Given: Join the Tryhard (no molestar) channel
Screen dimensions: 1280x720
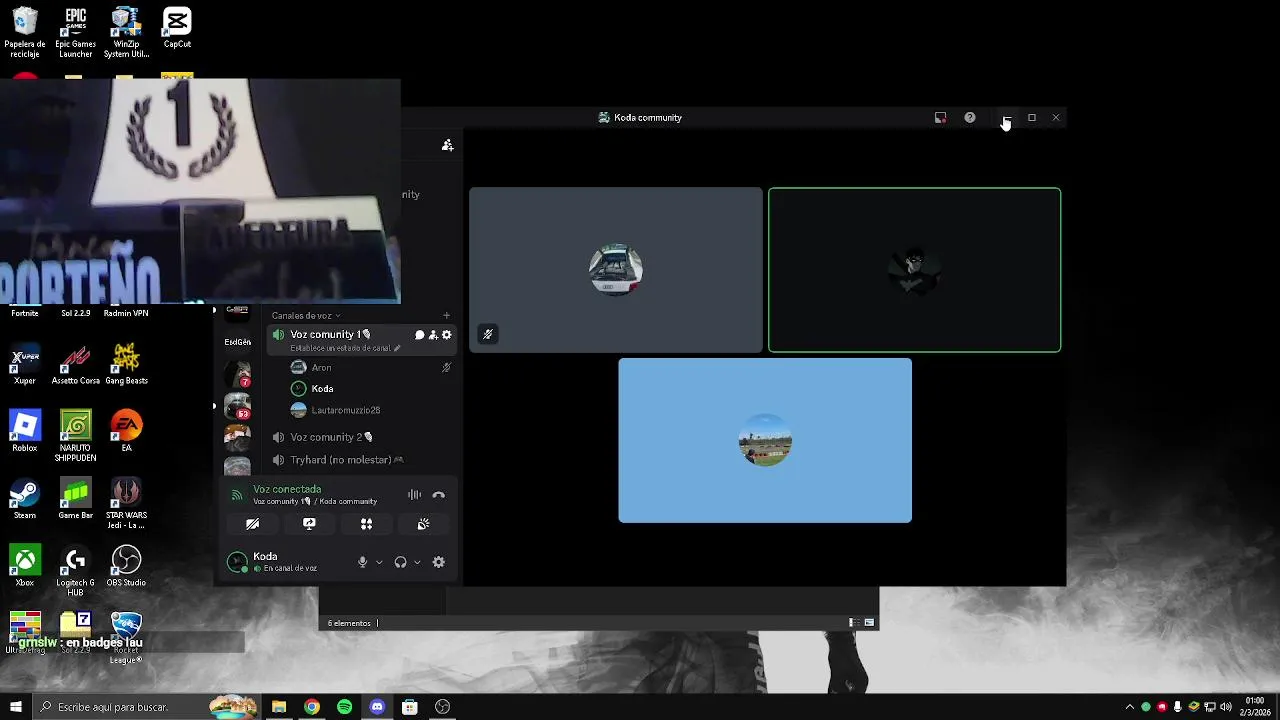Looking at the screenshot, I should point(362,460).
